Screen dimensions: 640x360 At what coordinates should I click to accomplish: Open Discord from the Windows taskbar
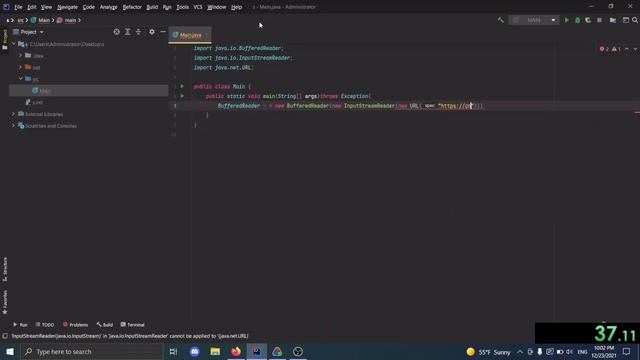click(195, 351)
